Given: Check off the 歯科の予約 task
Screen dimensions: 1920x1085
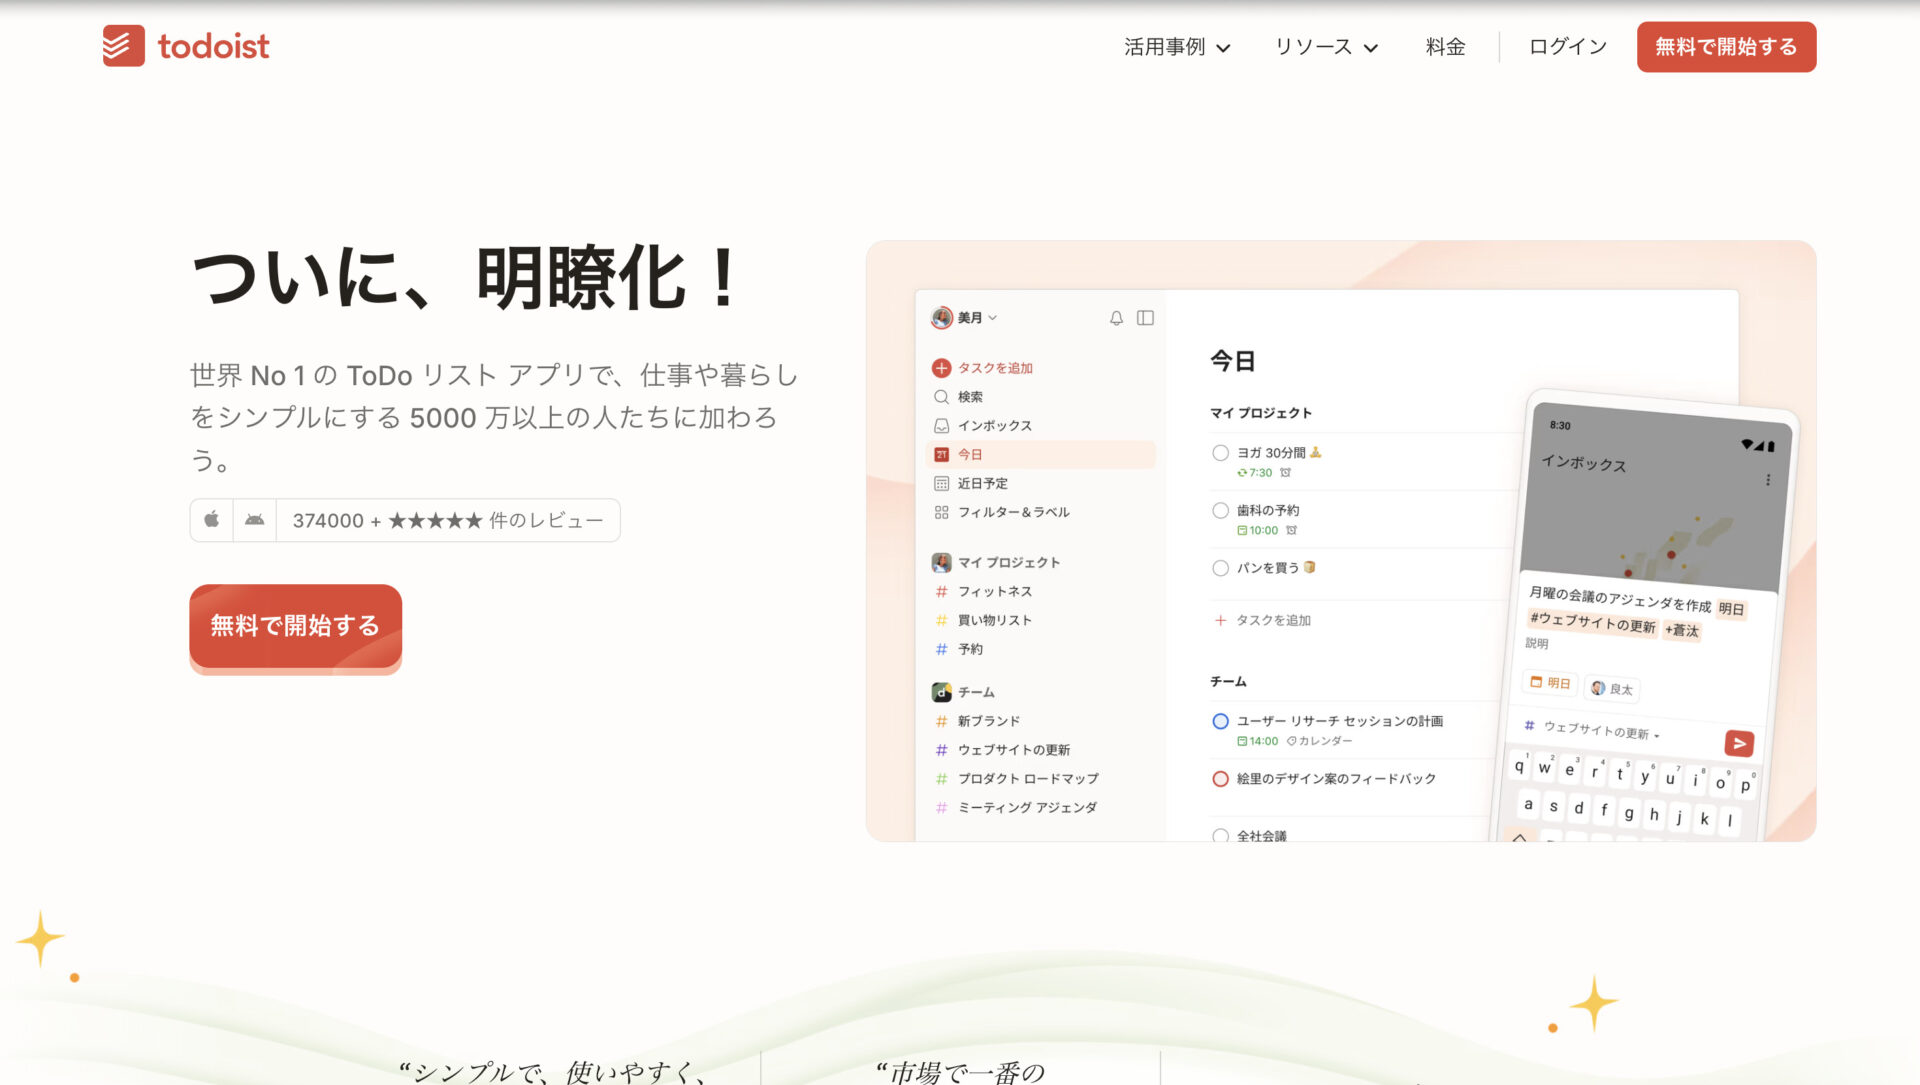Looking at the screenshot, I should click(1220, 511).
